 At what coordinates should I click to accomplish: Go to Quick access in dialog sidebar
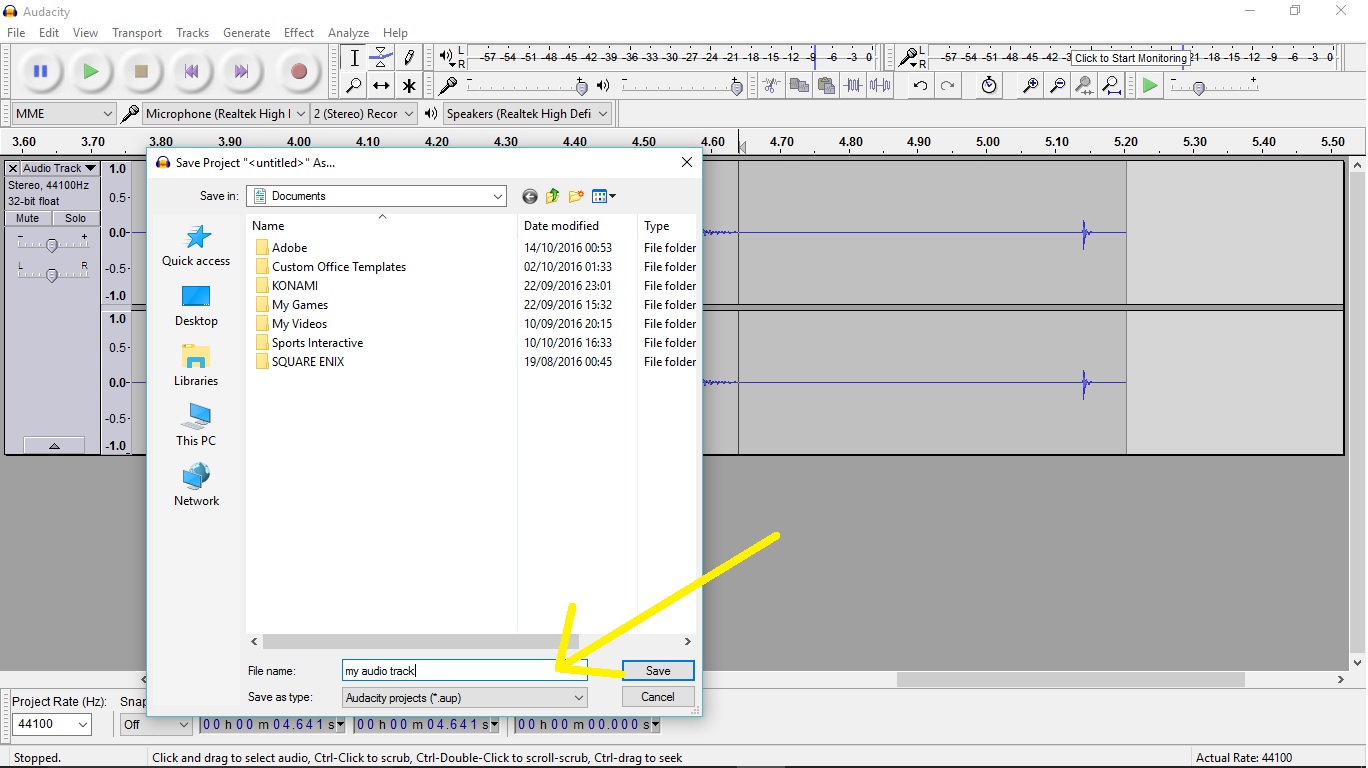click(196, 245)
